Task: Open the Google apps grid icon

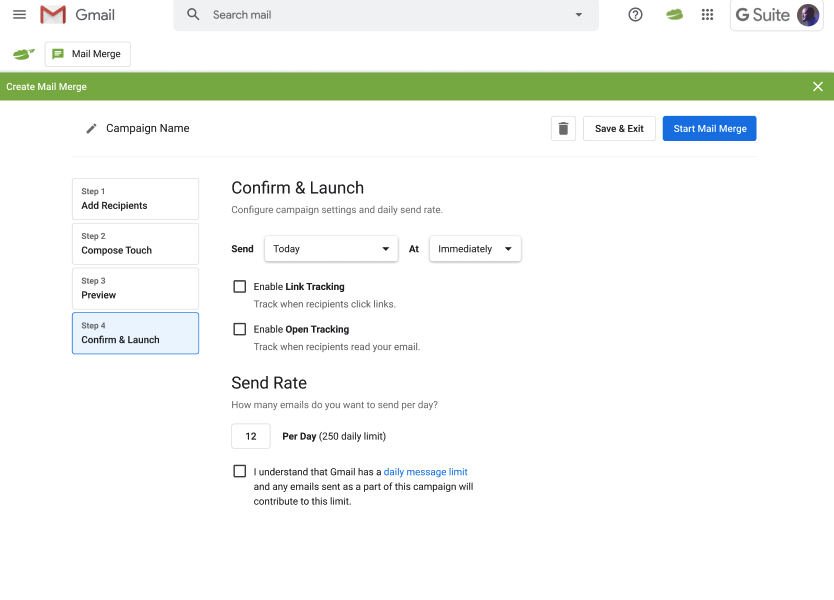Action: 708,15
